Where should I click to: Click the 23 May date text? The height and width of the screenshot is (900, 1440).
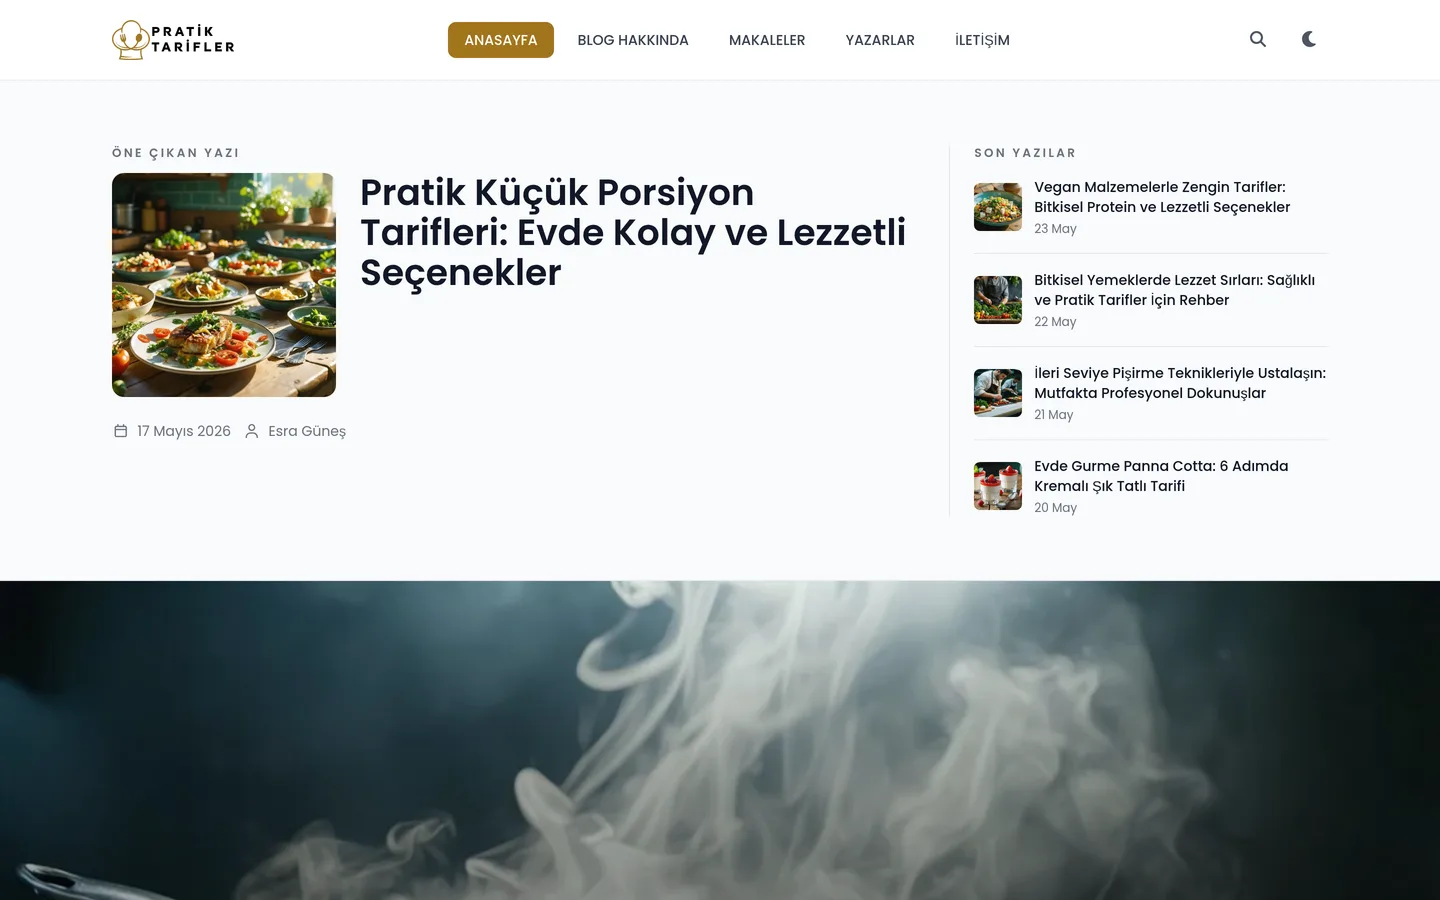(1055, 229)
